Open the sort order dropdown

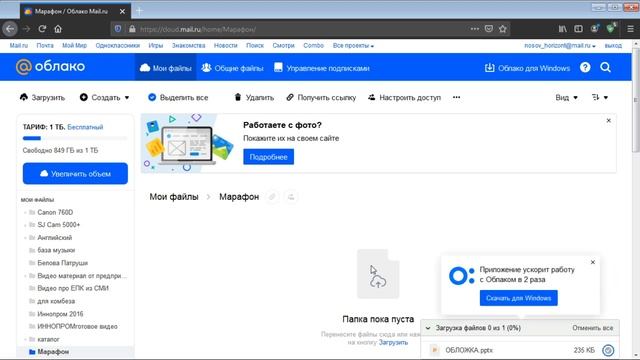point(600,98)
